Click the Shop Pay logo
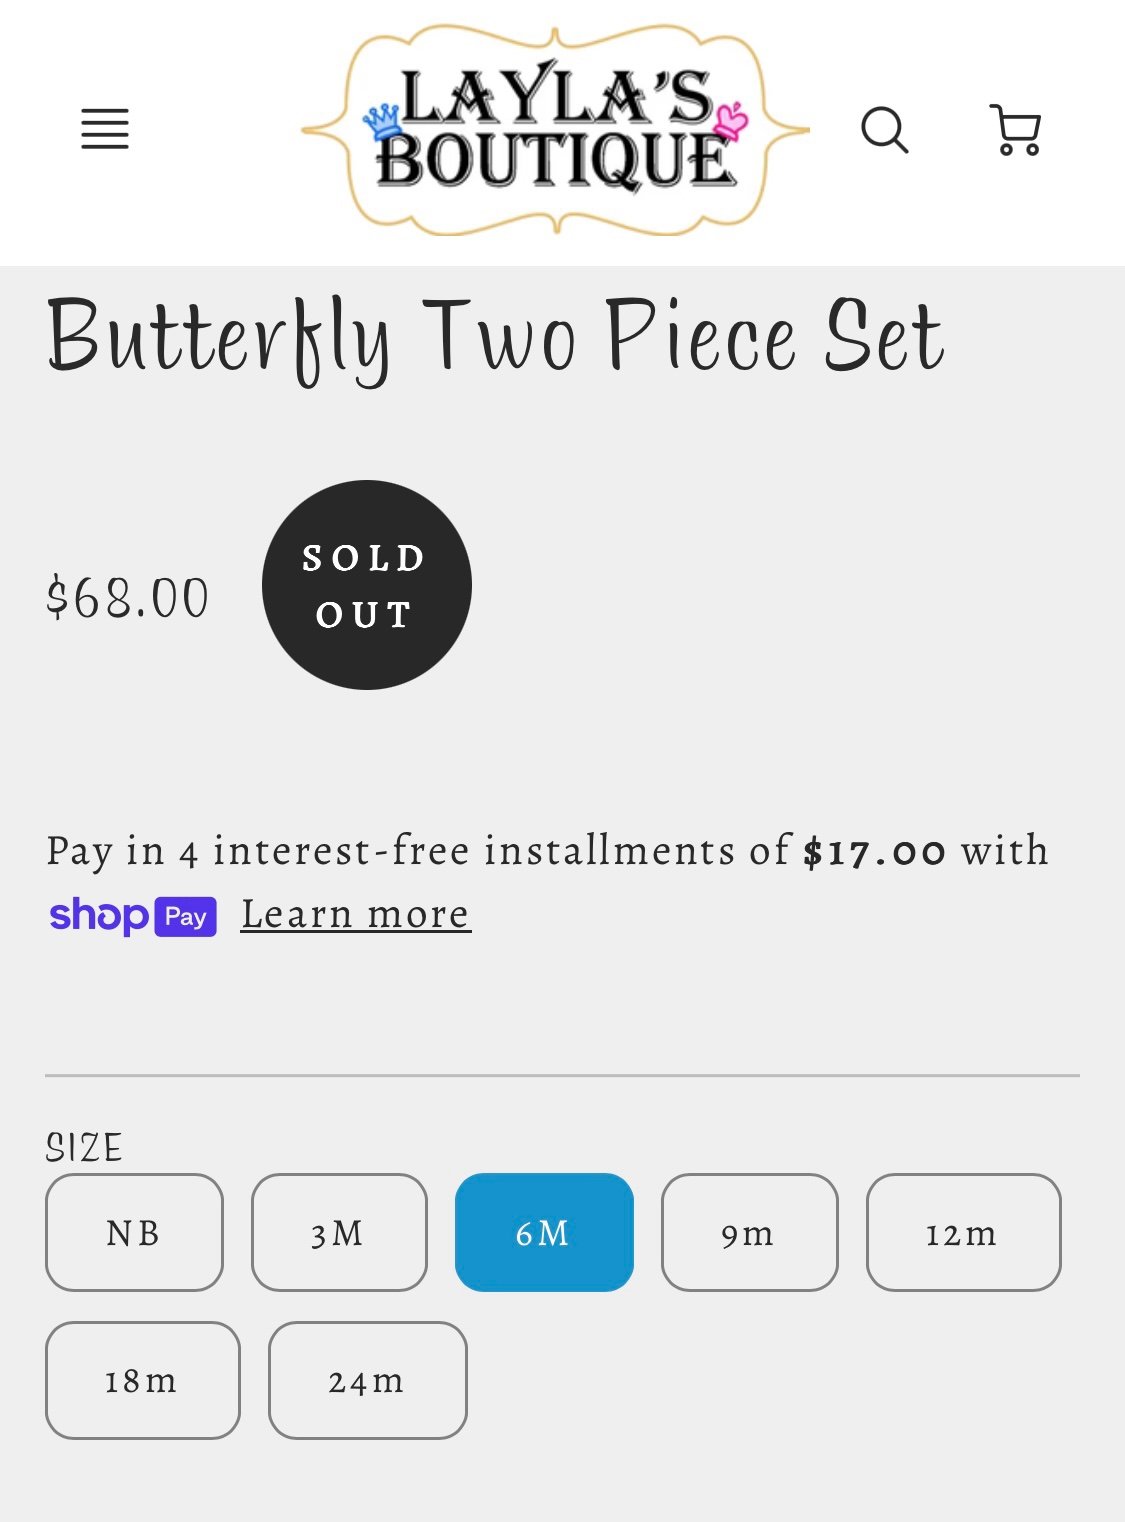 point(133,915)
